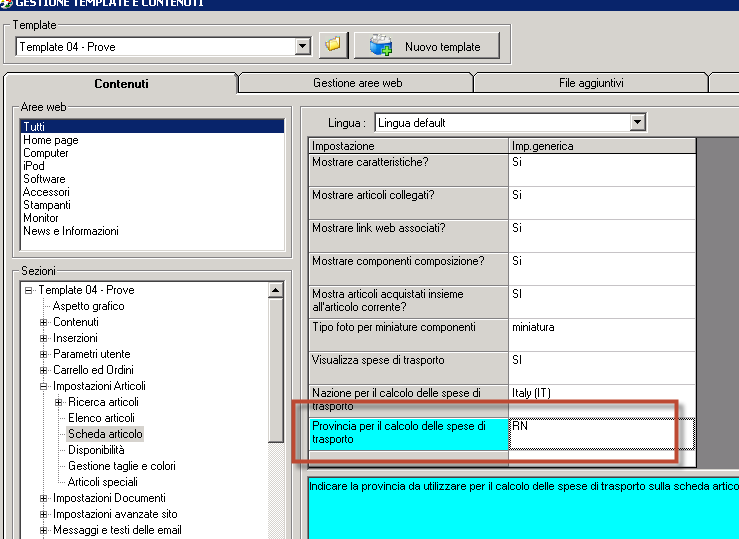Click the Imp.generica column header
This screenshot has width=739, height=539.
pos(602,146)
